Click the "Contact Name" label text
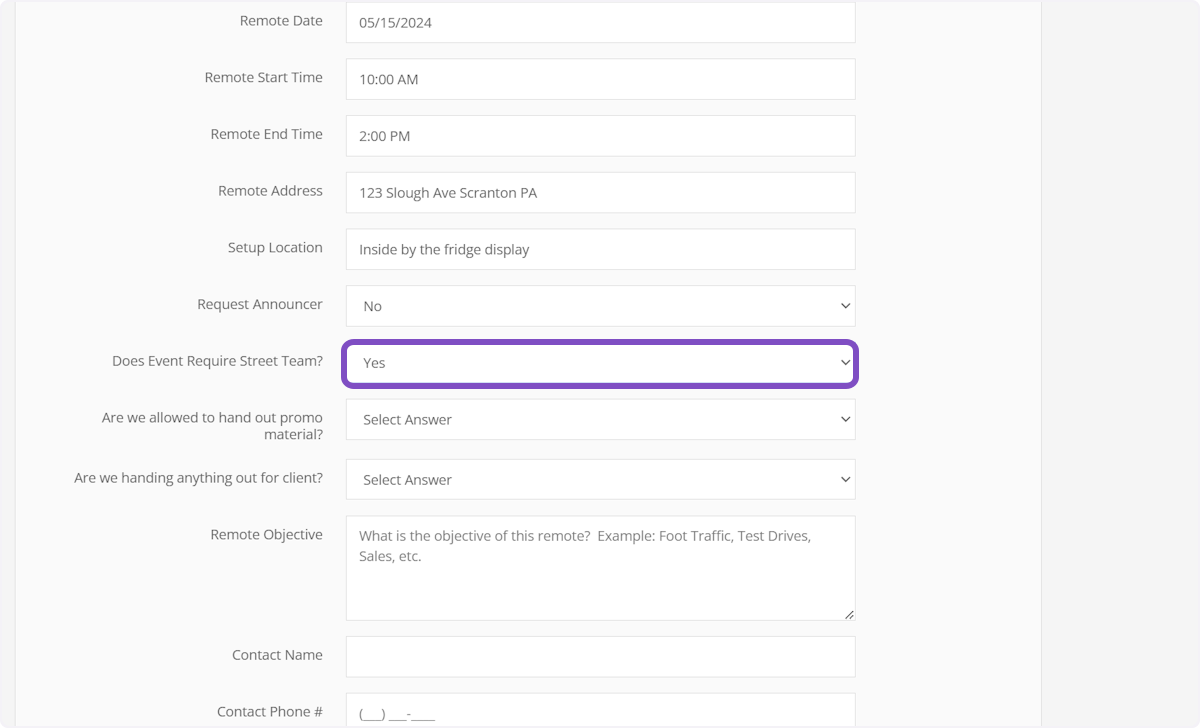 click(x=277, y=656)
